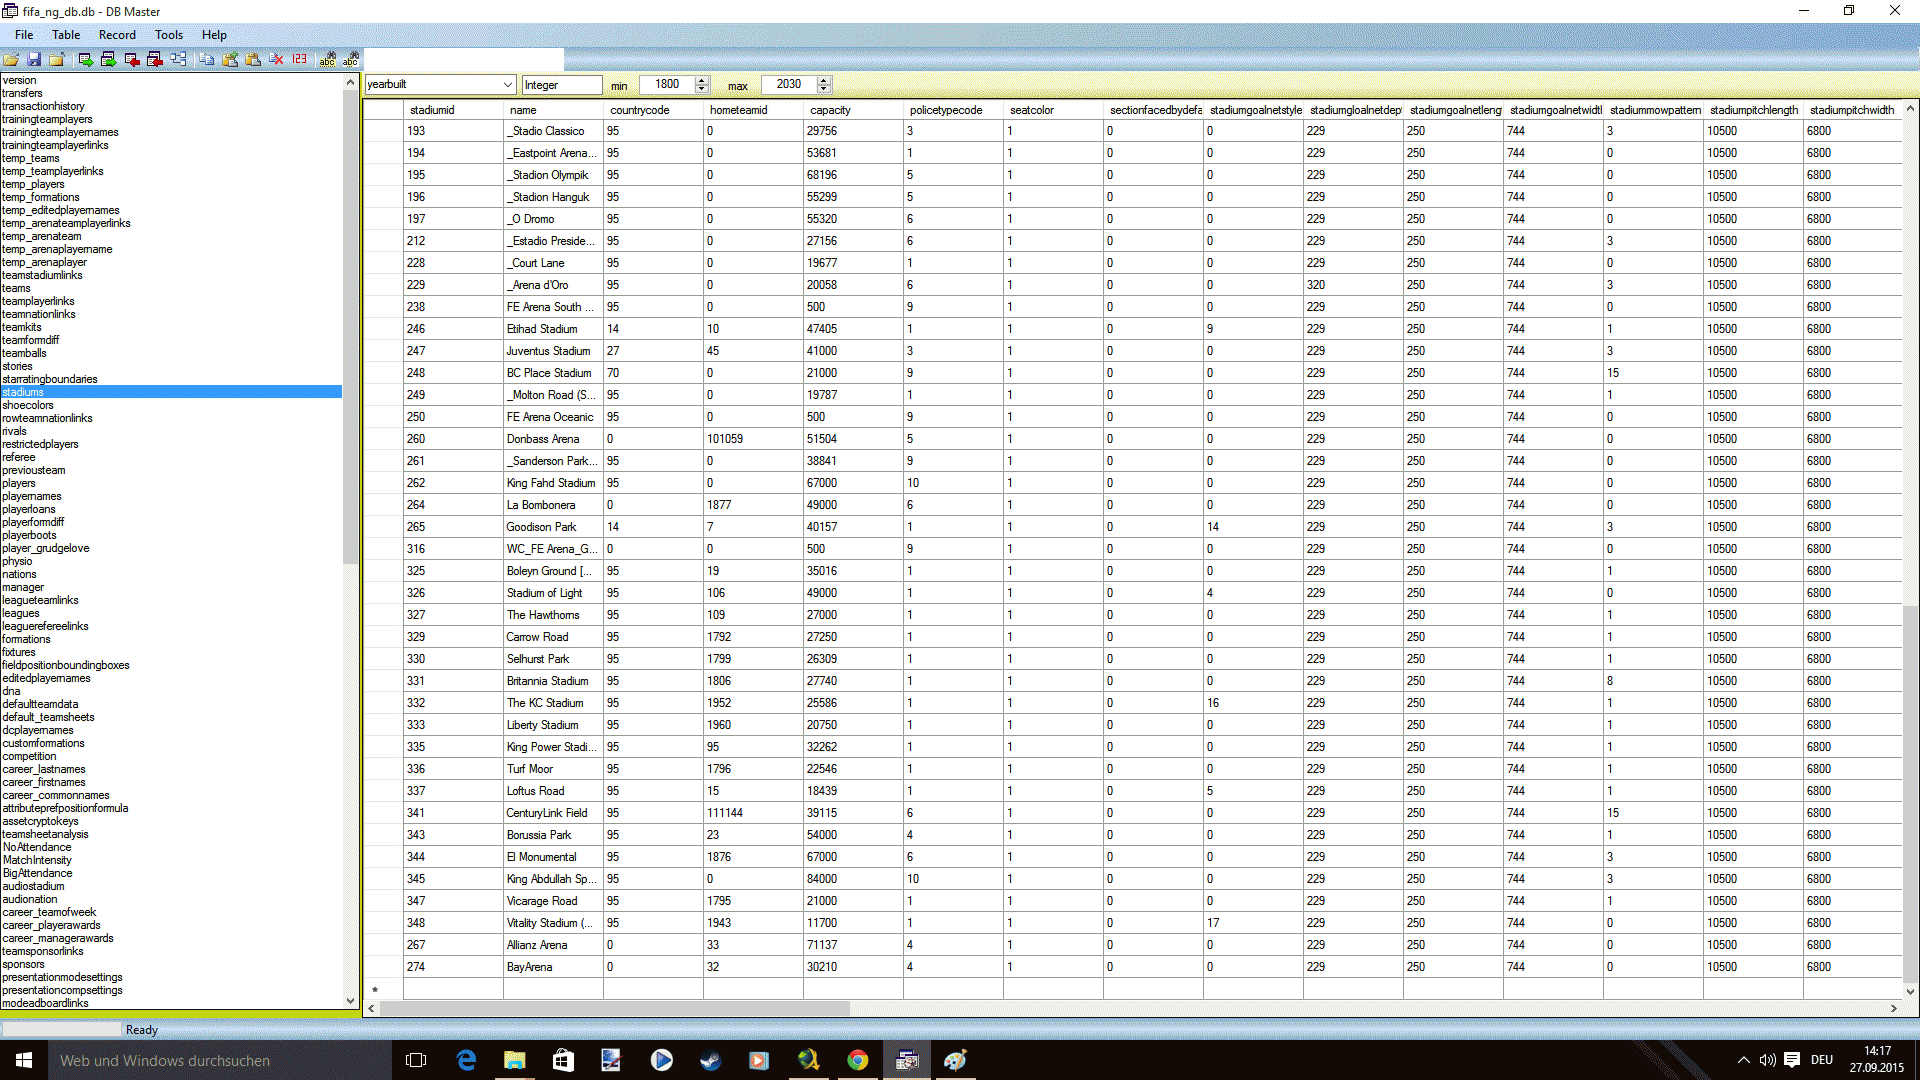Decrease the max value stepper
The height and width of the screenshot is (1080, 1920).
[x=824, y=89]
